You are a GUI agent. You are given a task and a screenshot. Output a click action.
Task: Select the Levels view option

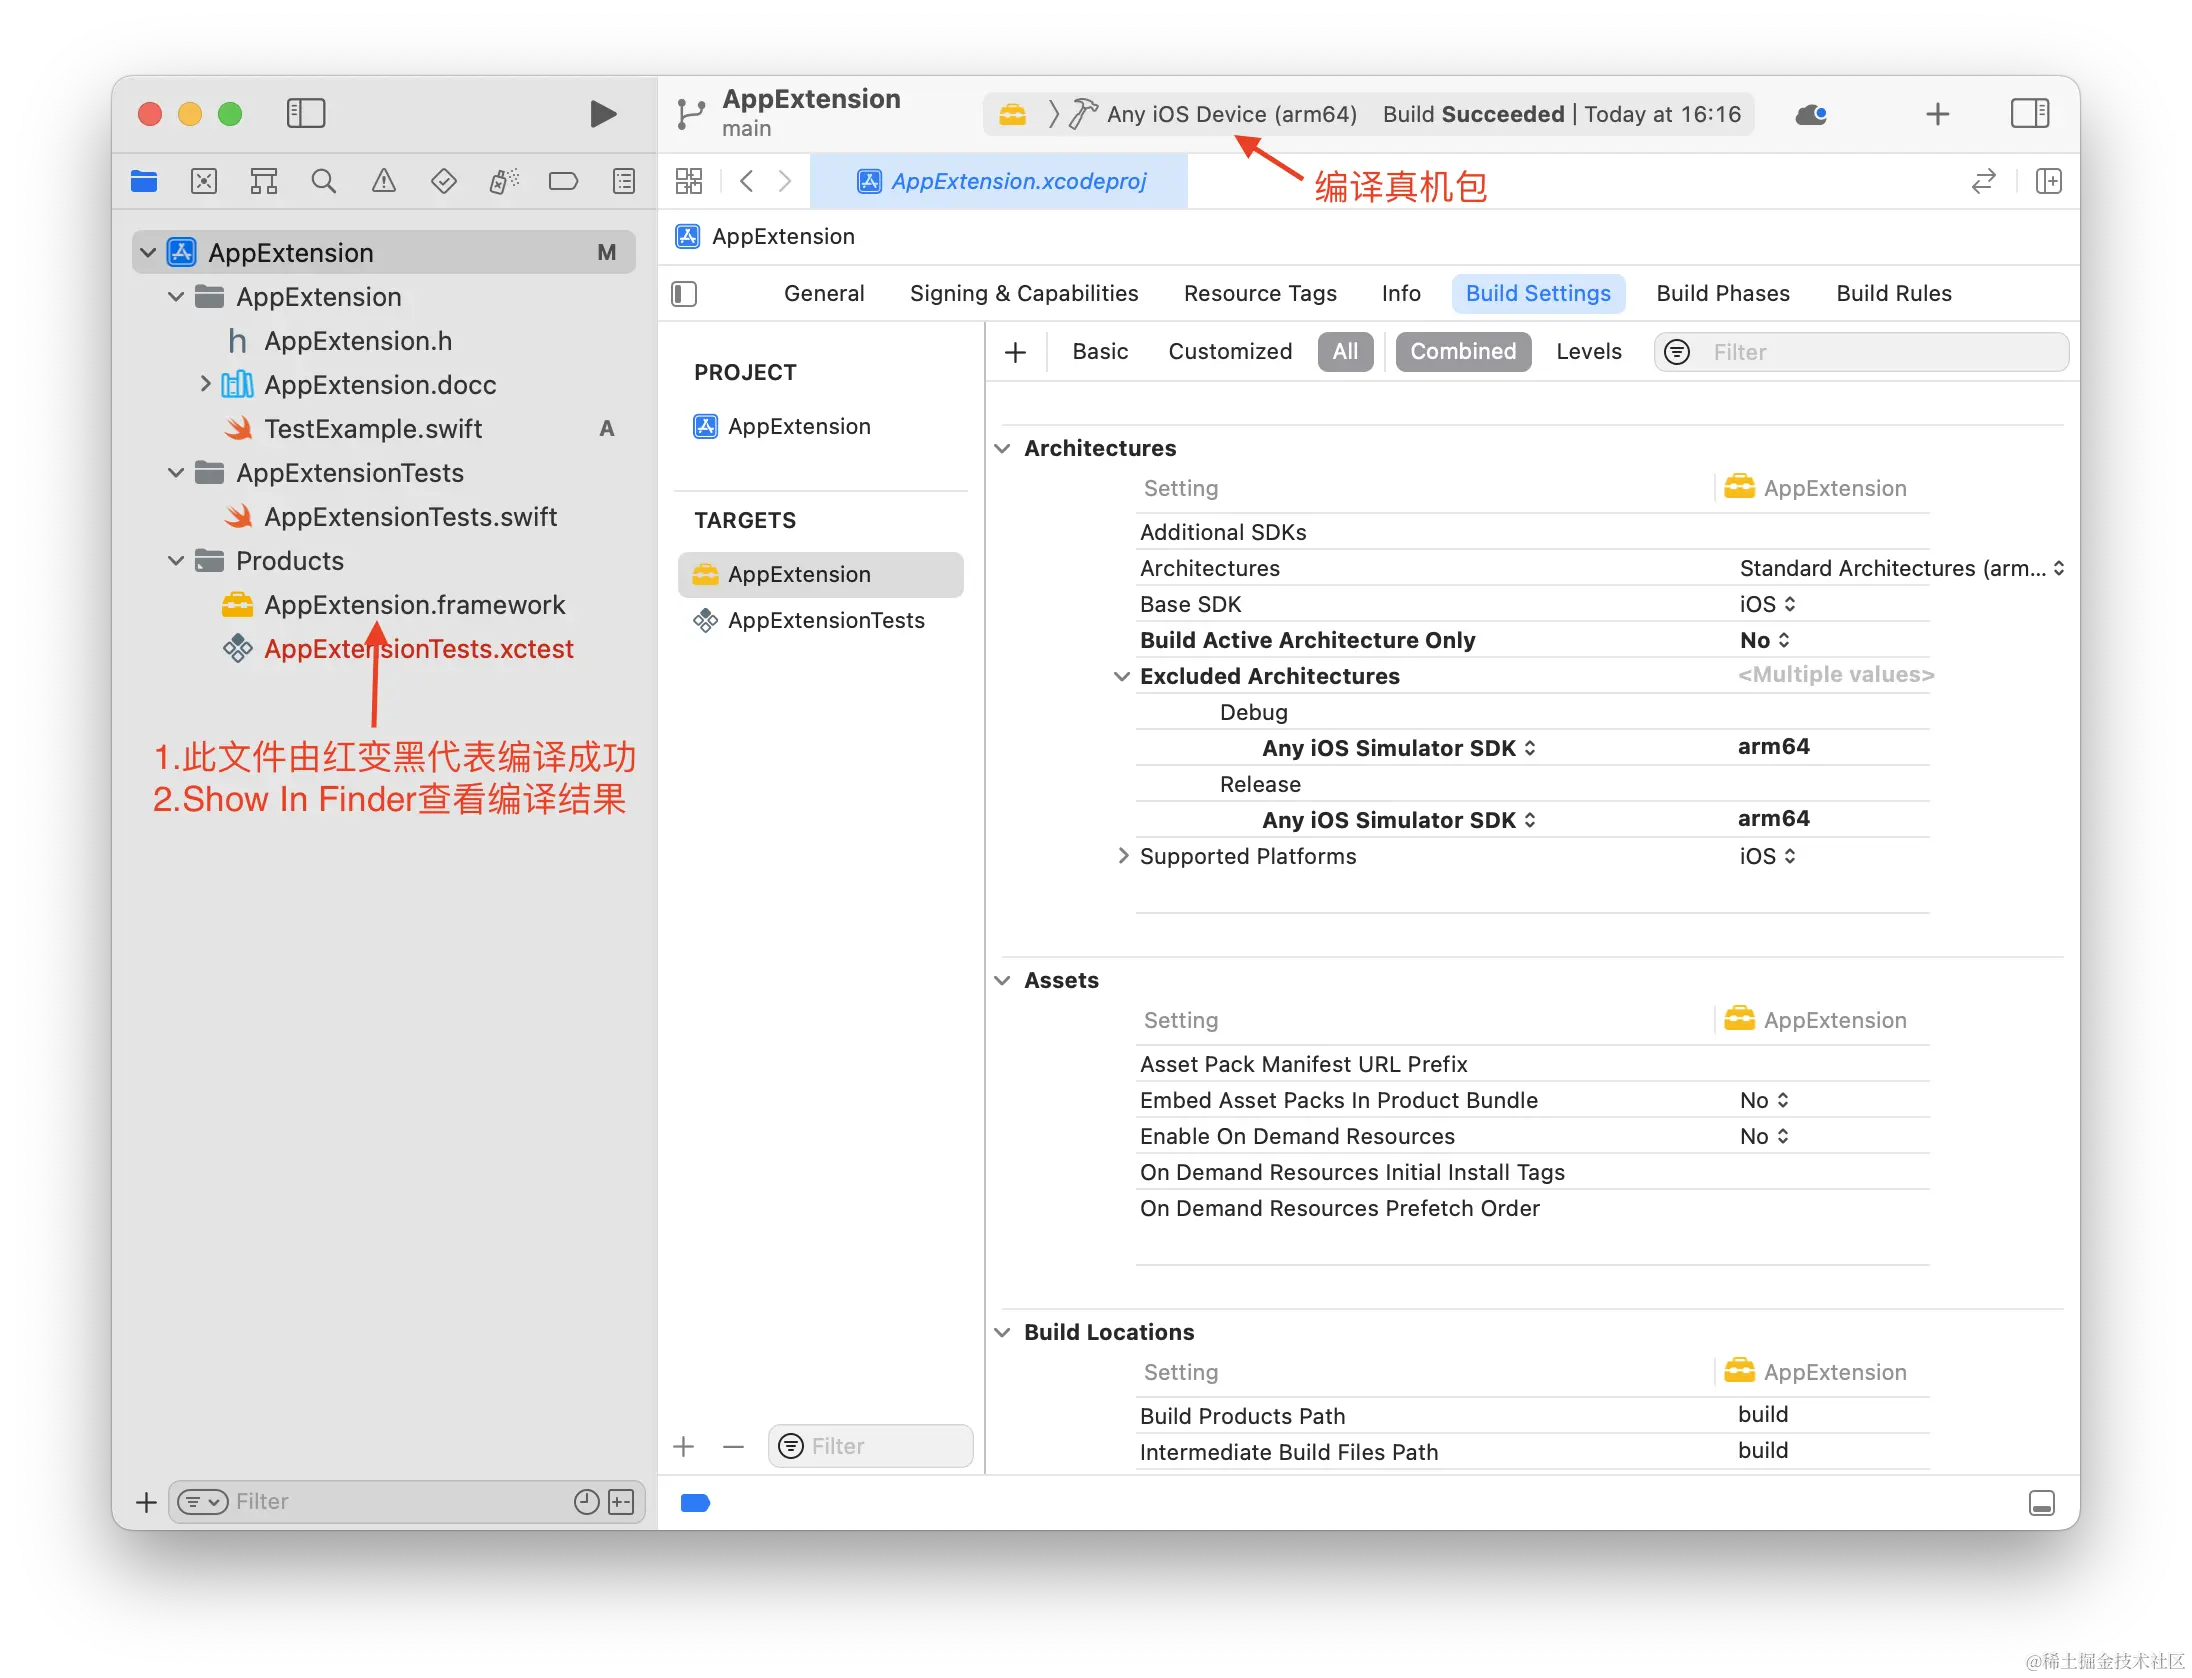pyautogui.click(x=1588, y=352)
